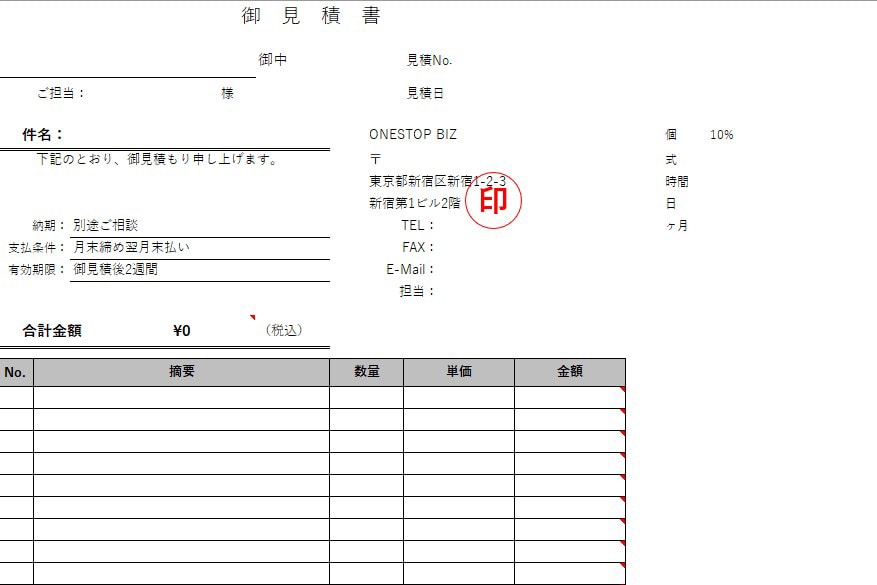This screenshot has height=585, width=877.
Task: Click the ¥0 total amount cell
Action: point(182,331)
